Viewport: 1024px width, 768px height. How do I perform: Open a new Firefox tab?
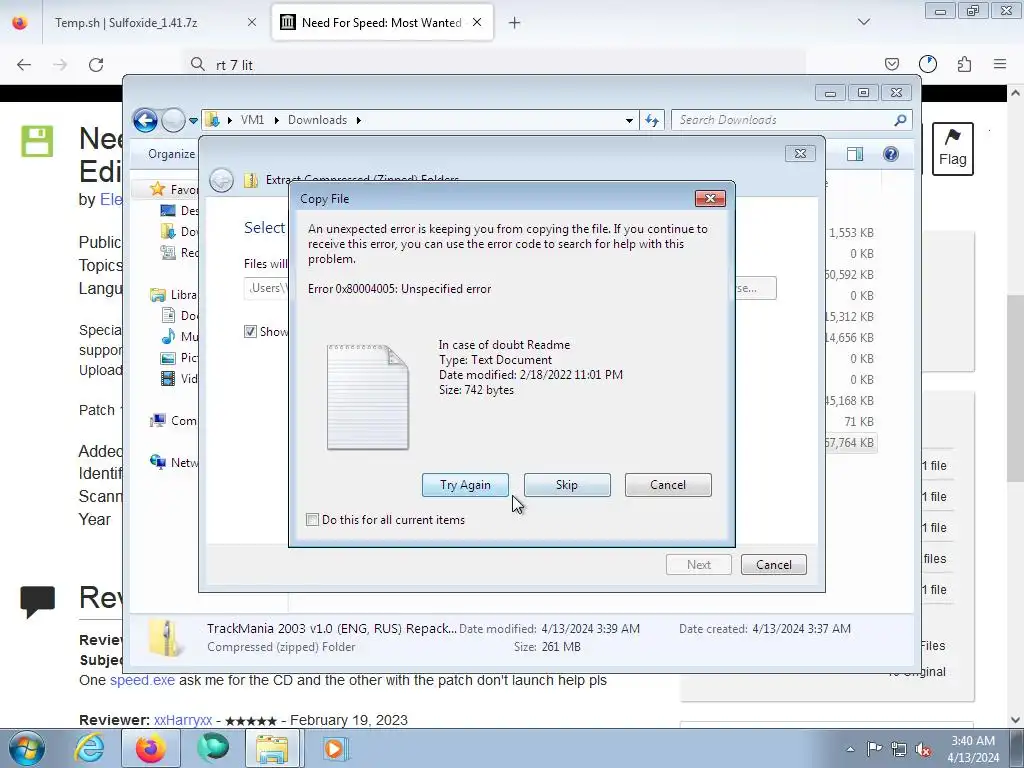pos(515,23)
